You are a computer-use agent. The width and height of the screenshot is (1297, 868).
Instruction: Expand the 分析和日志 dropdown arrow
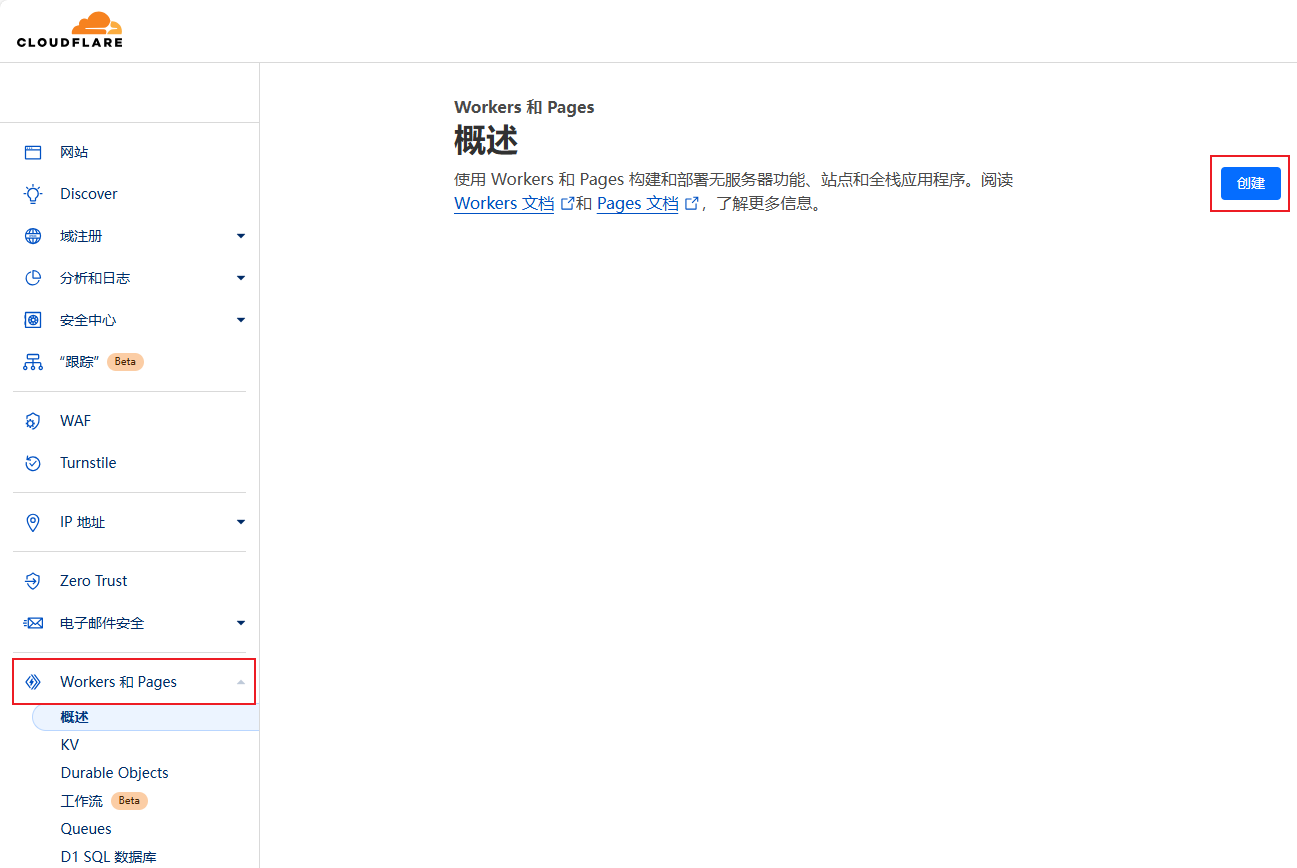tap(240, 278)
